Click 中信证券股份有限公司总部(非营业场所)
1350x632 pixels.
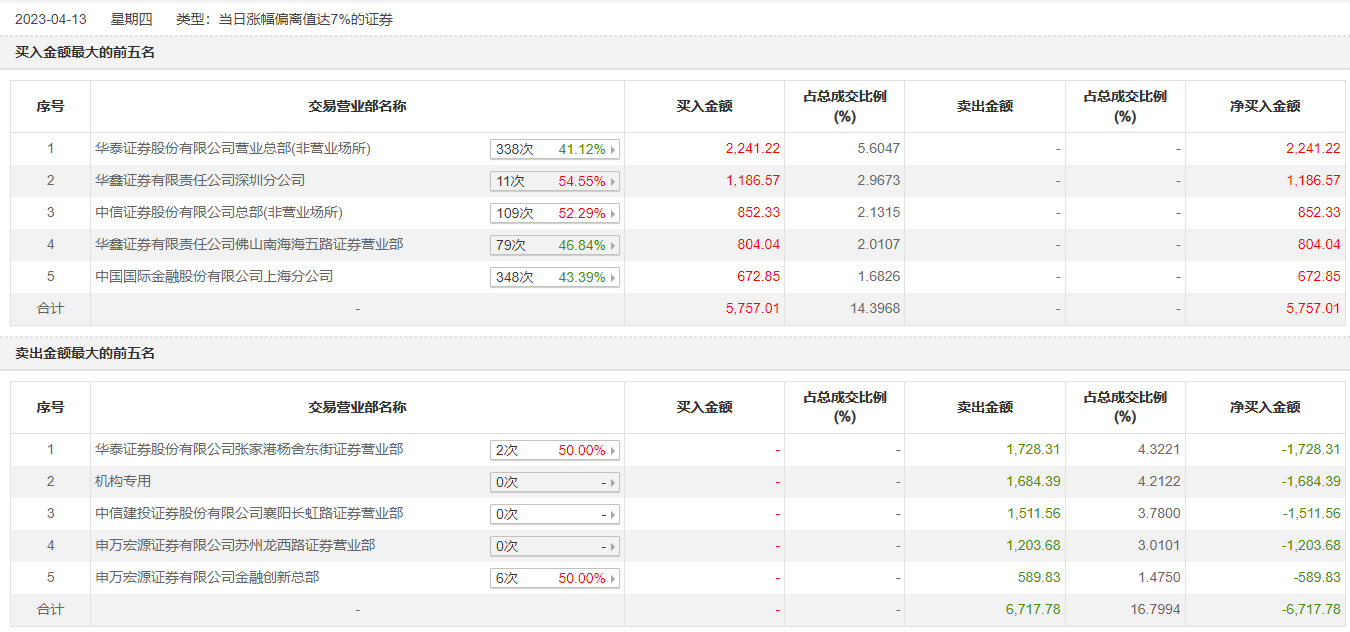pos(219,213)
